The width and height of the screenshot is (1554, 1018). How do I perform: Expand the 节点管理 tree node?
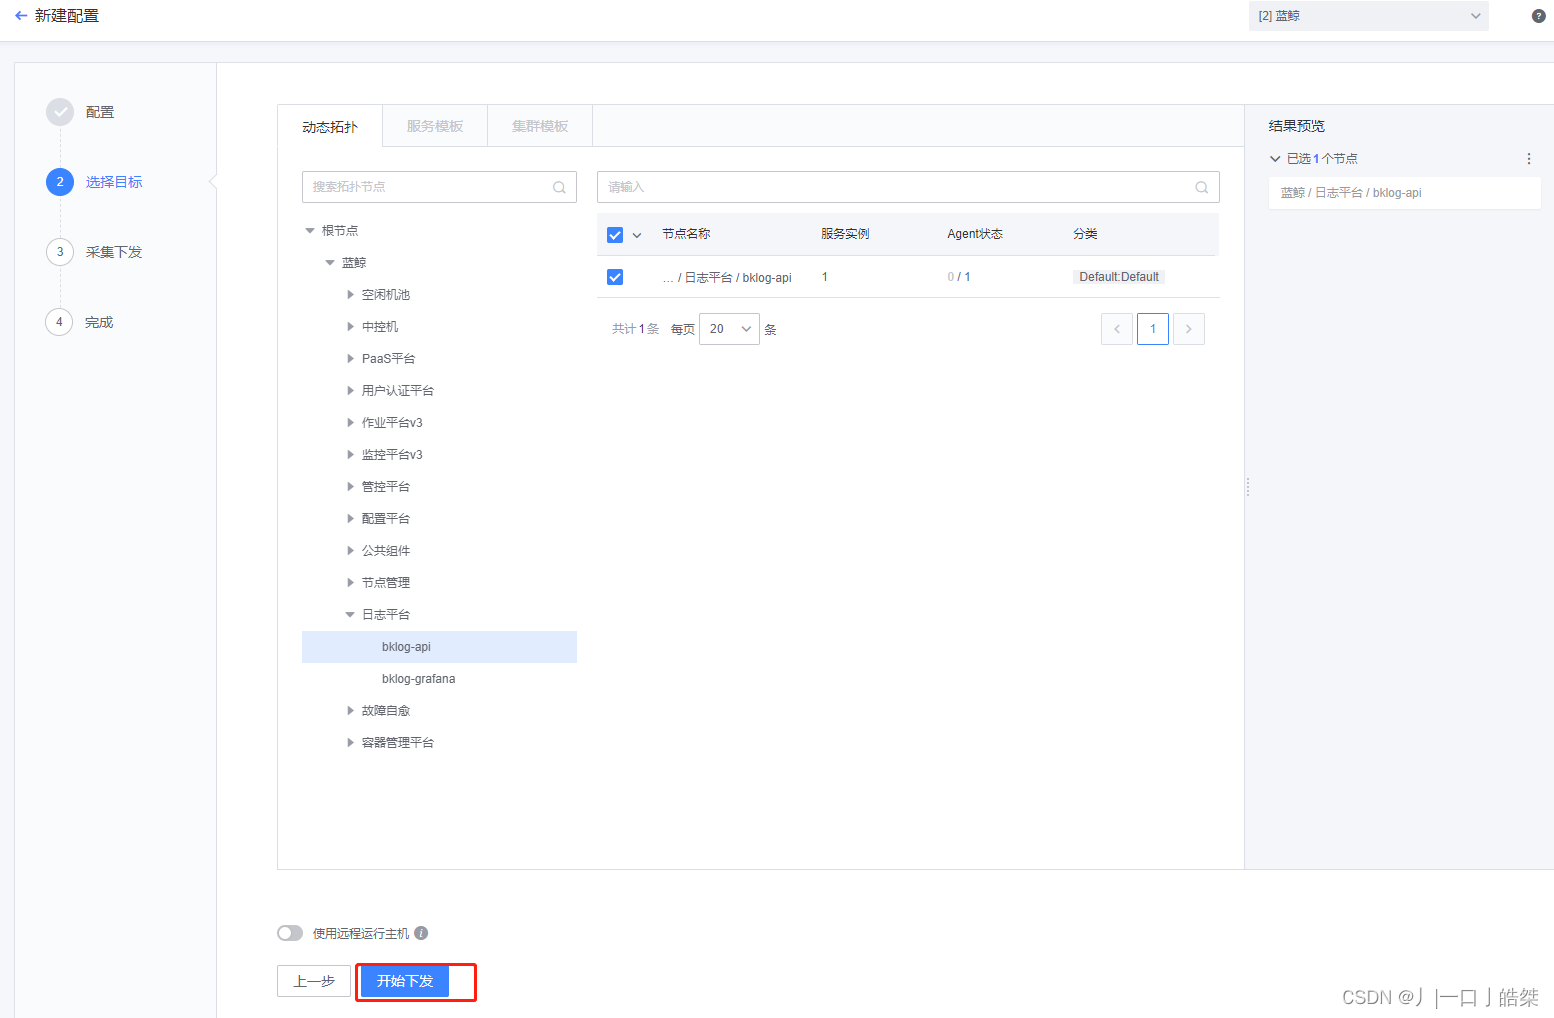click(350, 583)
